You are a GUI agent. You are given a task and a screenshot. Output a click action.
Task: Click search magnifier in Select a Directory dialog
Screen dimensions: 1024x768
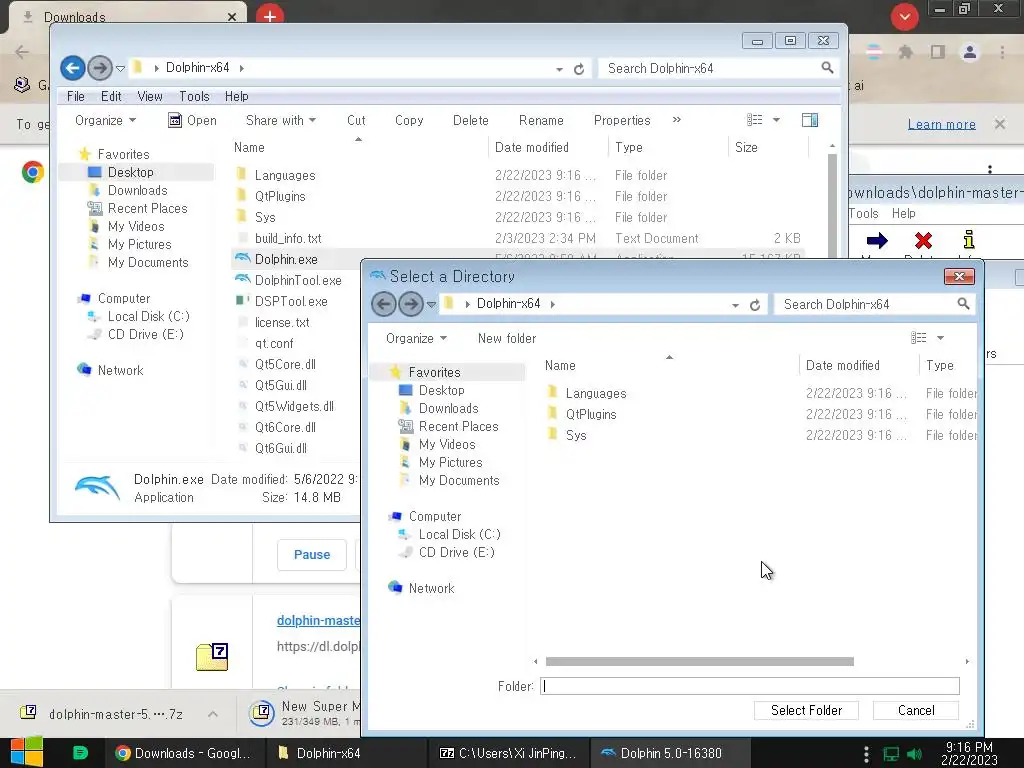click(x=963, y=304)
